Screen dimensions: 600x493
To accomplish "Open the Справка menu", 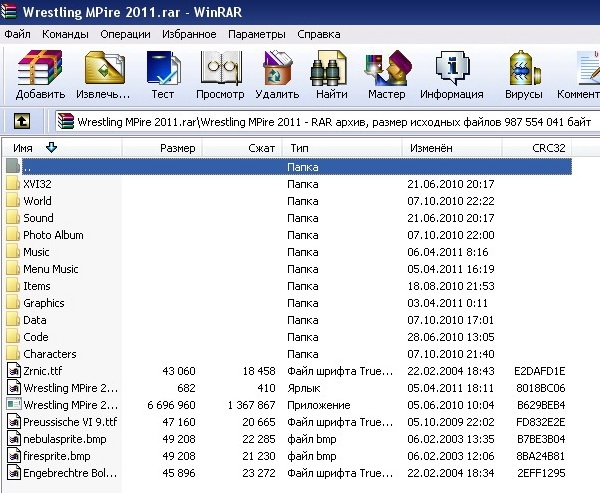I will (x=319, y=34).
